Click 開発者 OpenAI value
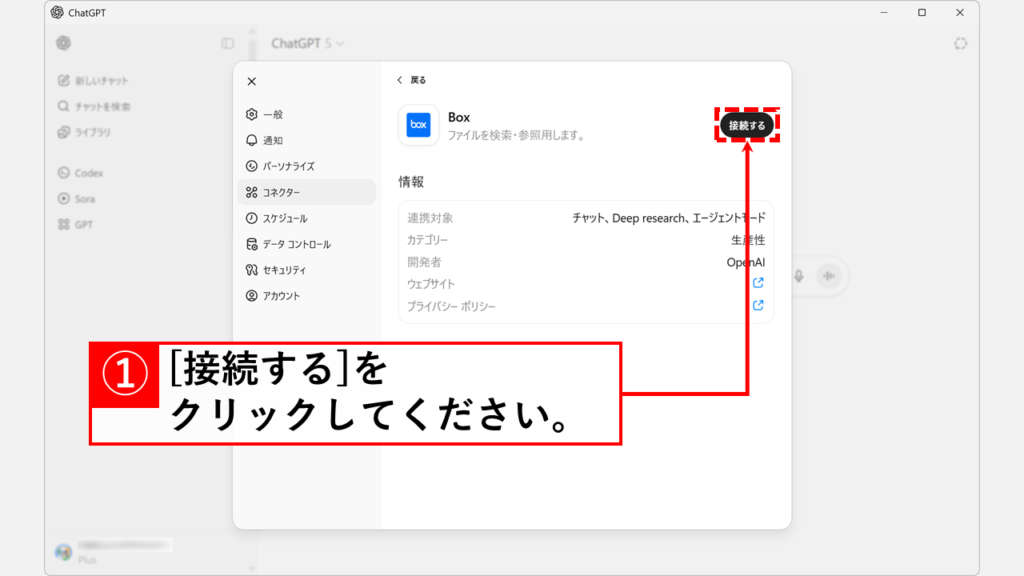1024x576 pixels. pyautogui.click(x=746, y=263)
